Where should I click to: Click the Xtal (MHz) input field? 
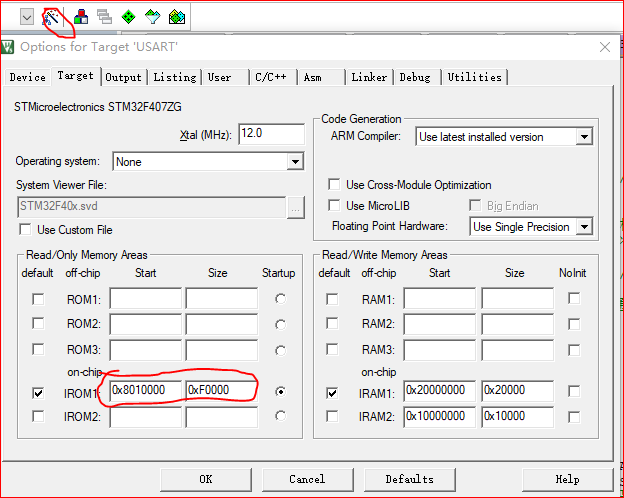point(271,134)
